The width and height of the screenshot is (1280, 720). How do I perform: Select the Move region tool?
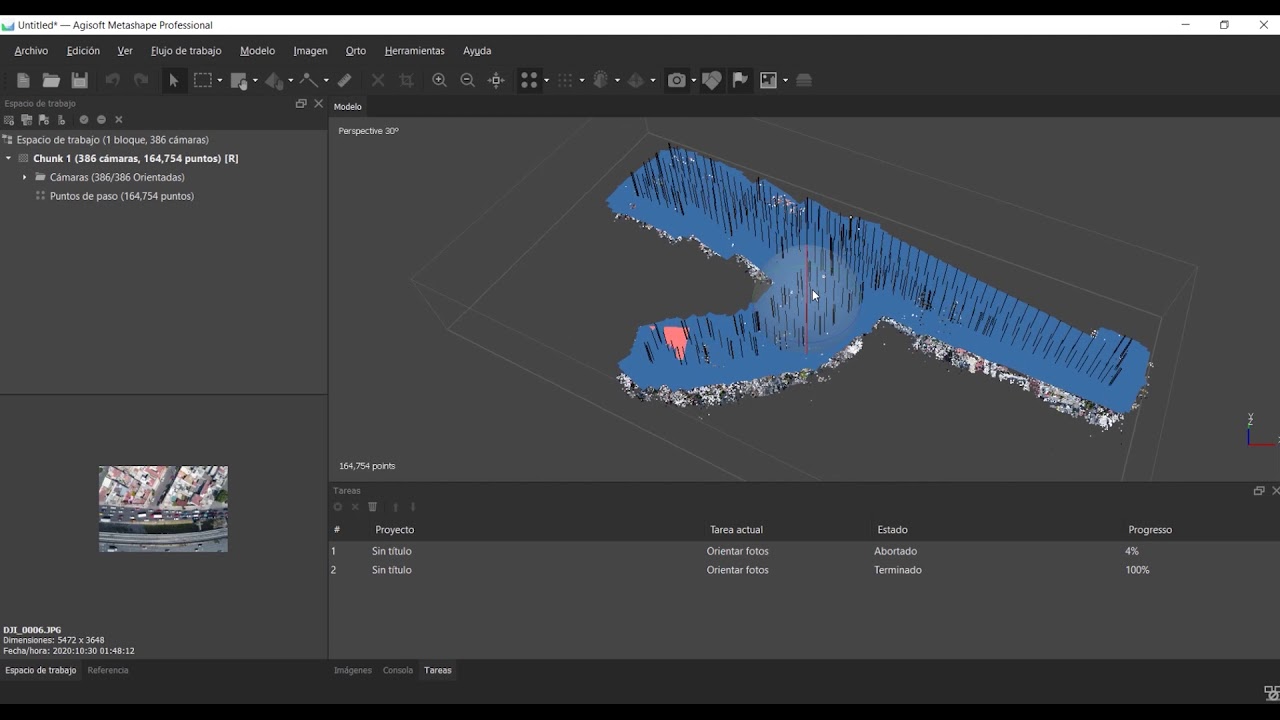[239, 81]
